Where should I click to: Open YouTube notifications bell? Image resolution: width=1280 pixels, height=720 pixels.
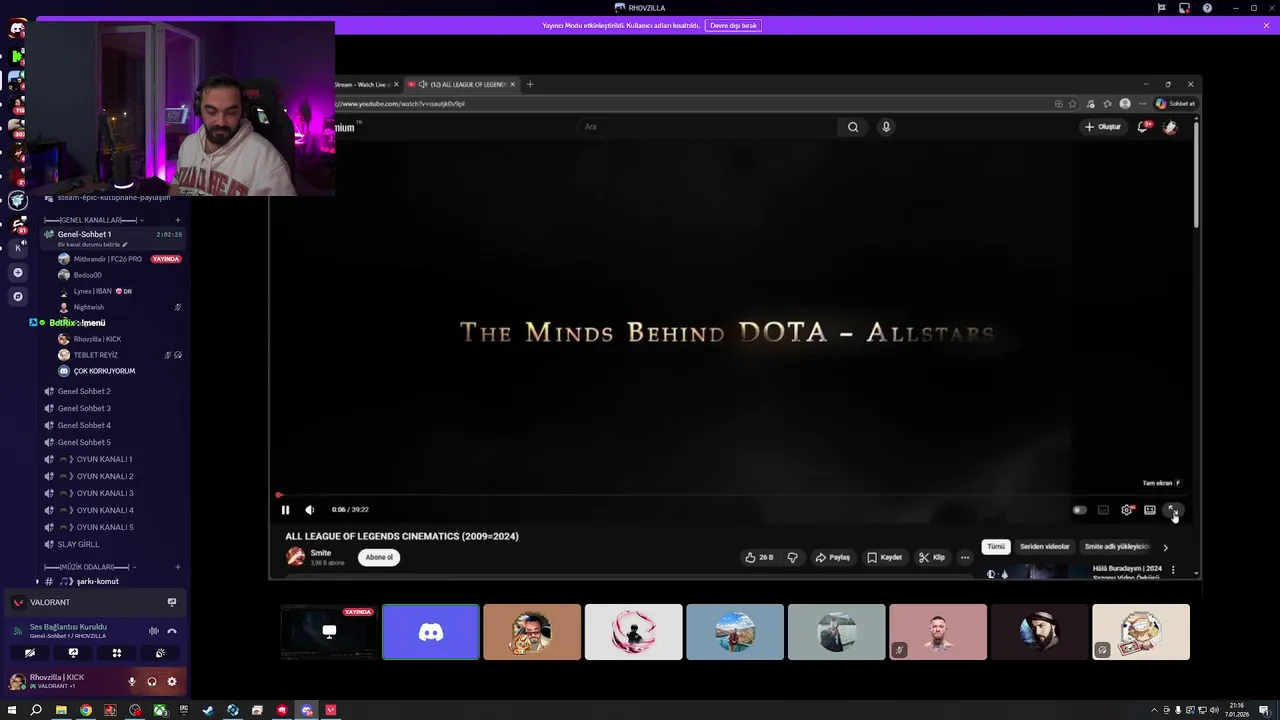(x=1143, y=127)
